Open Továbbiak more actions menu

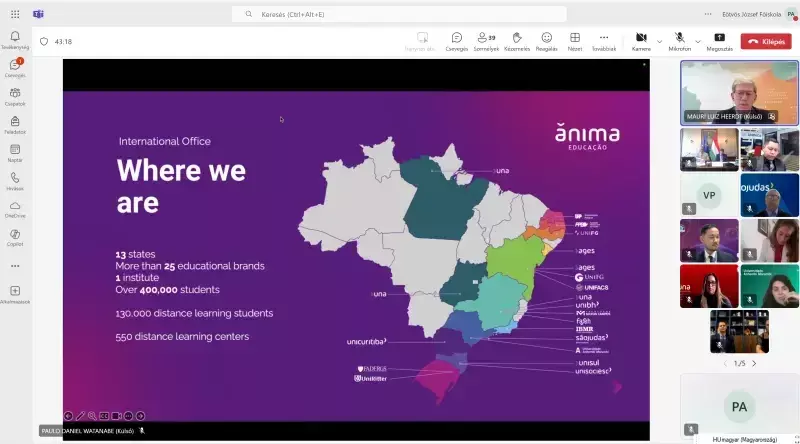pos(604,42)
